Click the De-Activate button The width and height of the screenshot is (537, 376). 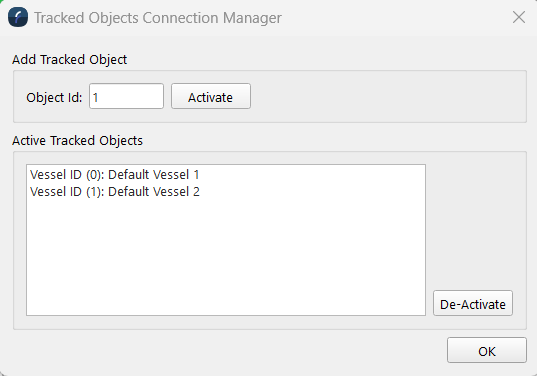point(473,303)
